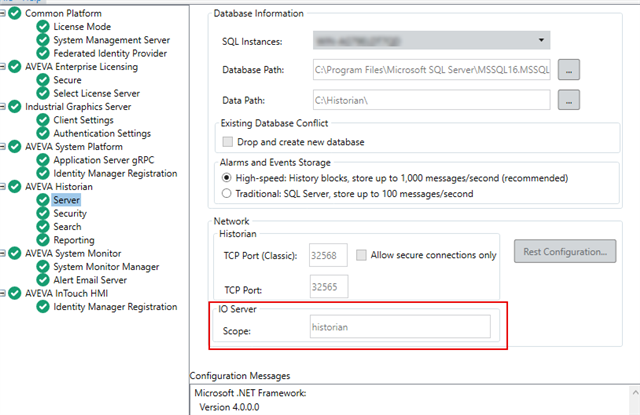Image resolution: width=640 pixels, height=415 pixels.
Task: Collapse the Common Platform tree node
Action: point(2,13)
